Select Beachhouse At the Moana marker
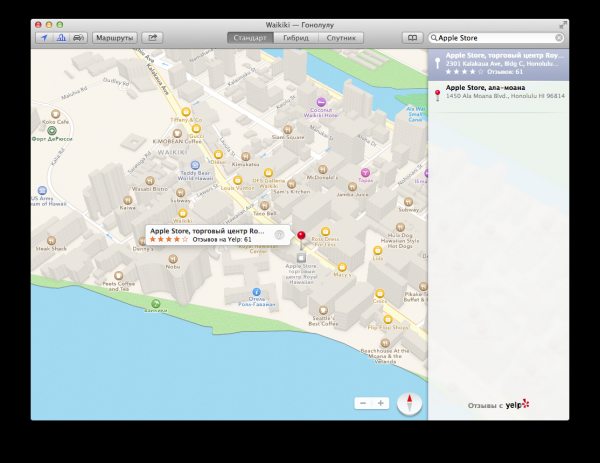 [x=385, y=343]
